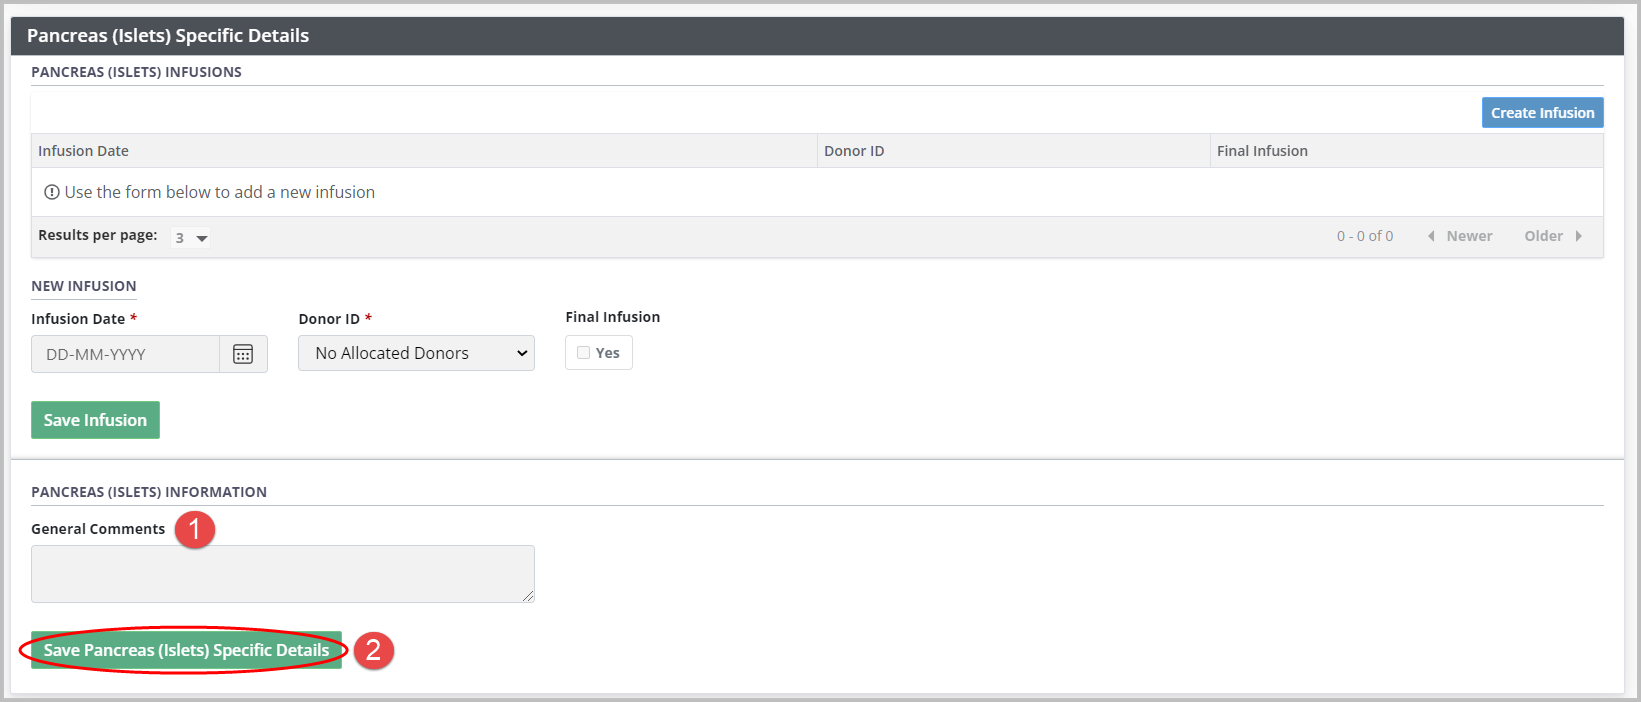Save Pancreas (Islets) Specific Details

coord(186,650)
